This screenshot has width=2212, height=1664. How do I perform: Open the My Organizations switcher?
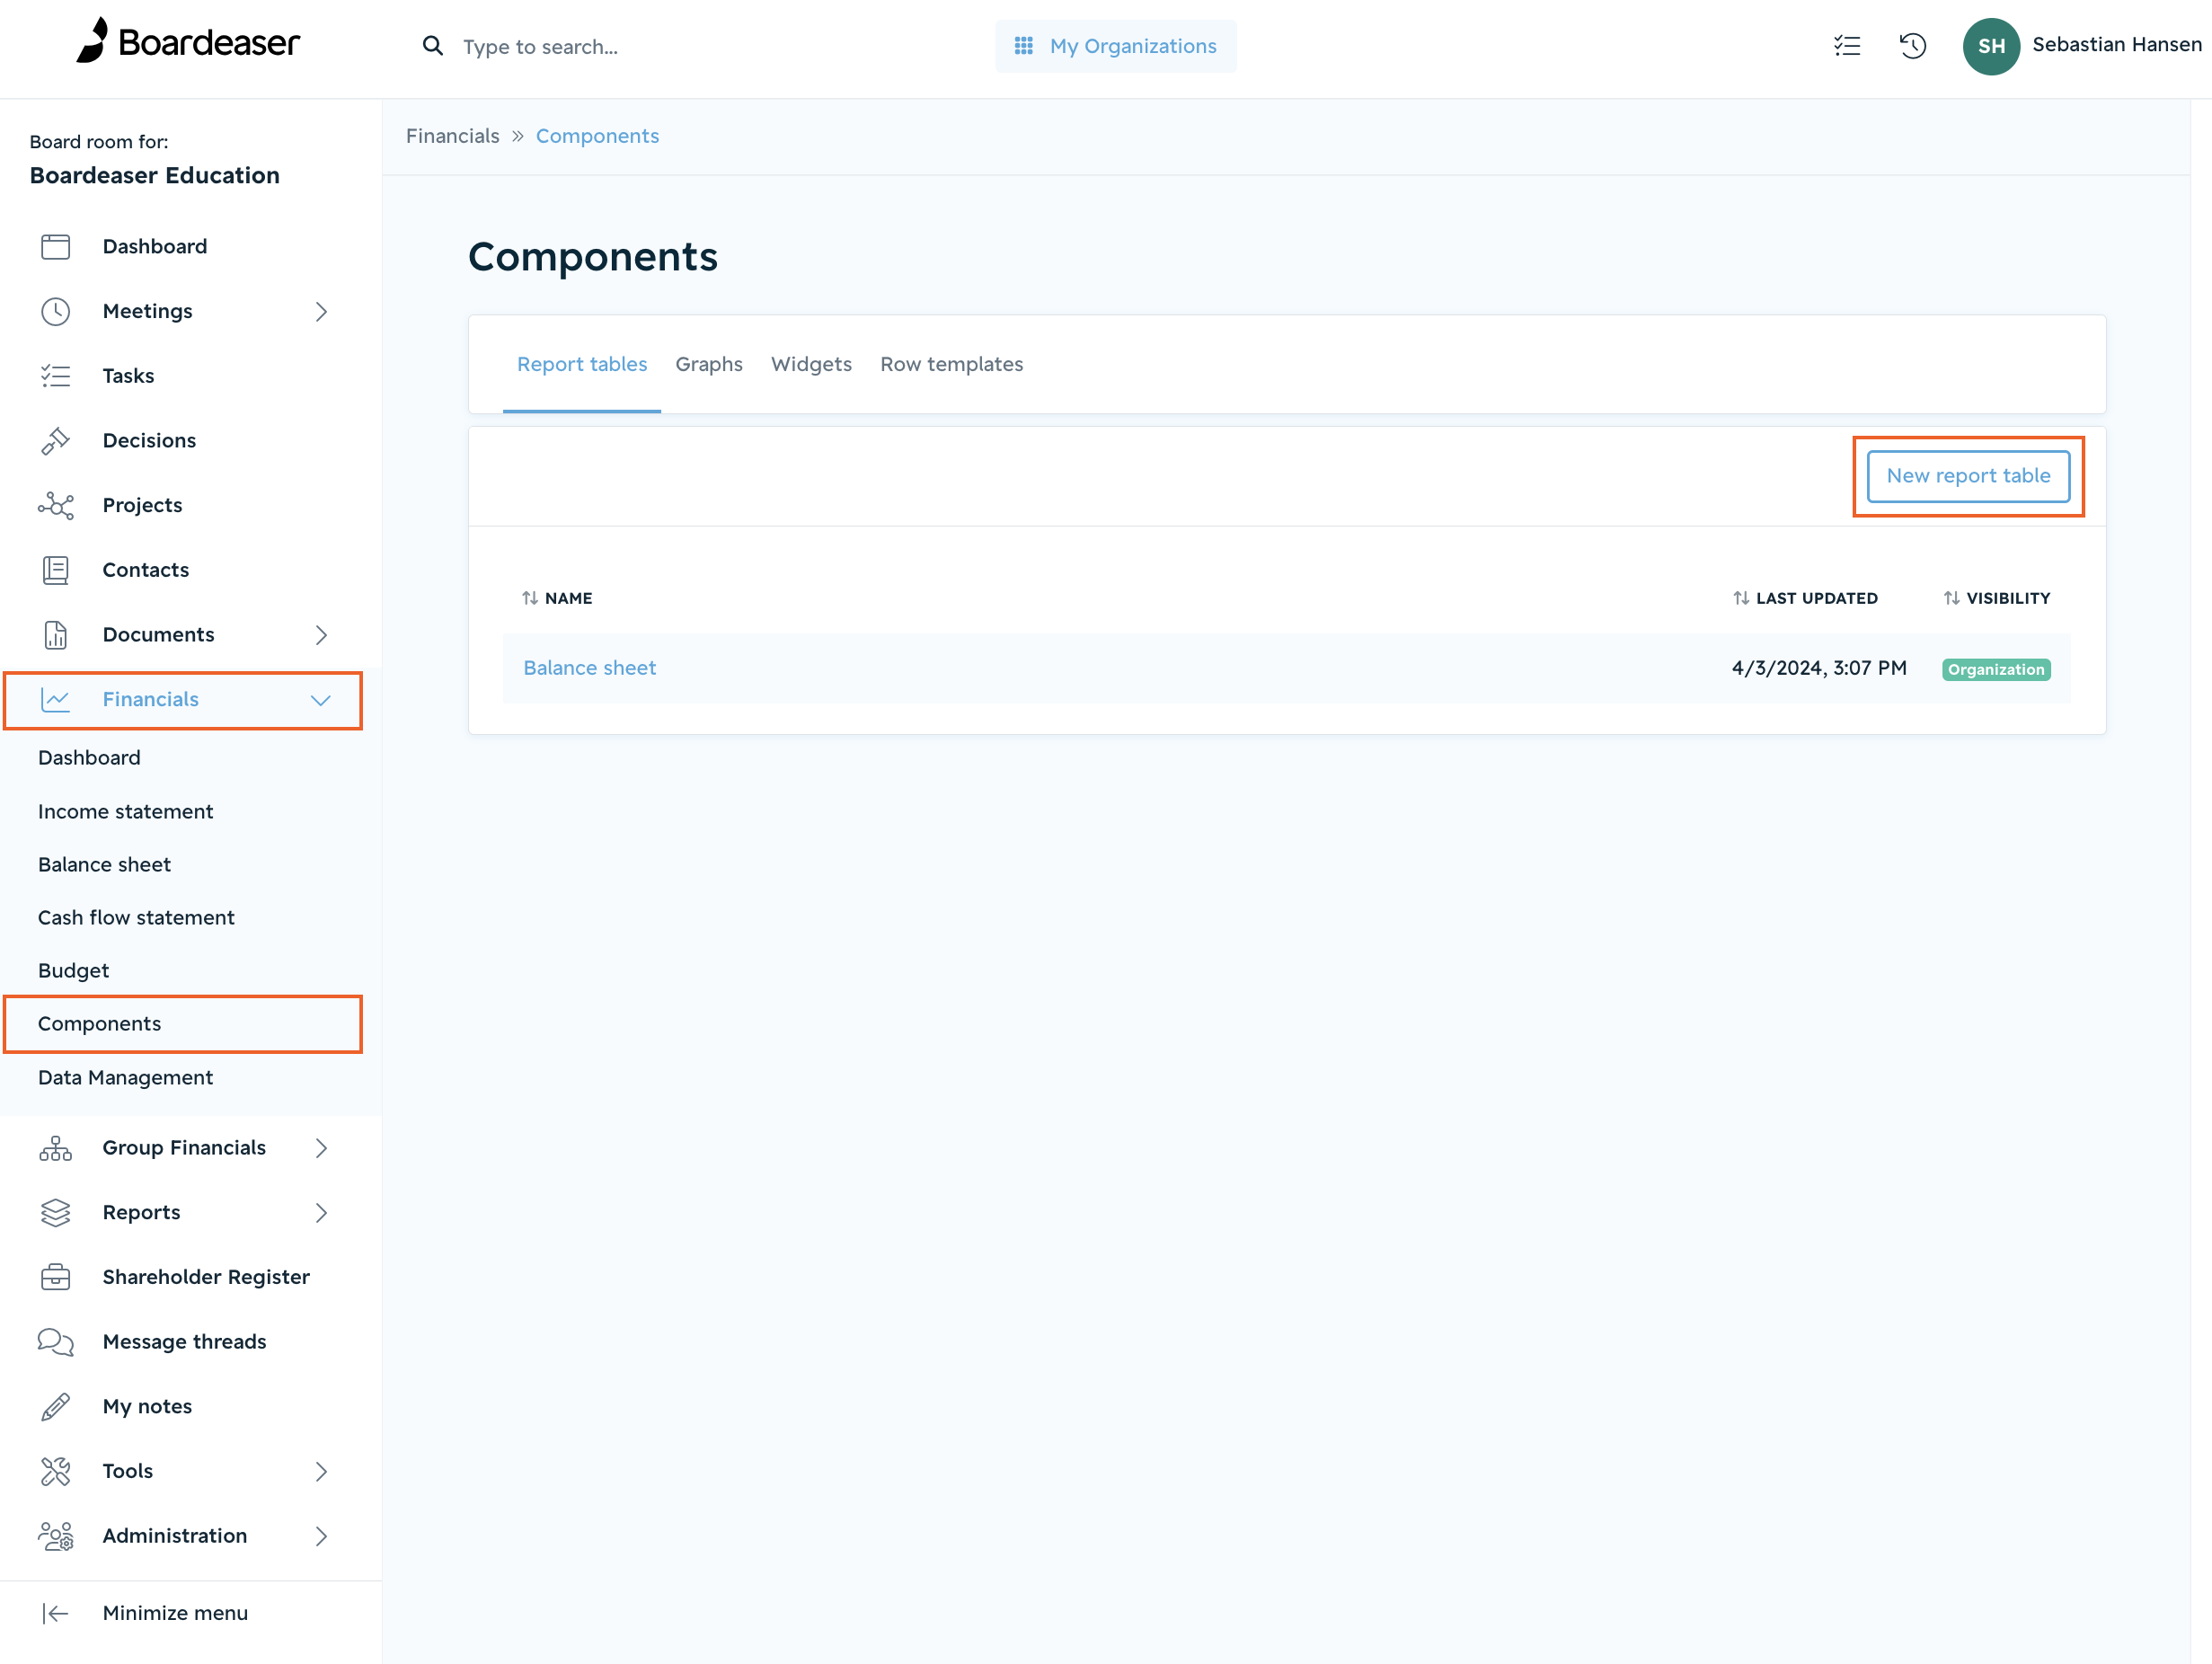click(1115, 46)
